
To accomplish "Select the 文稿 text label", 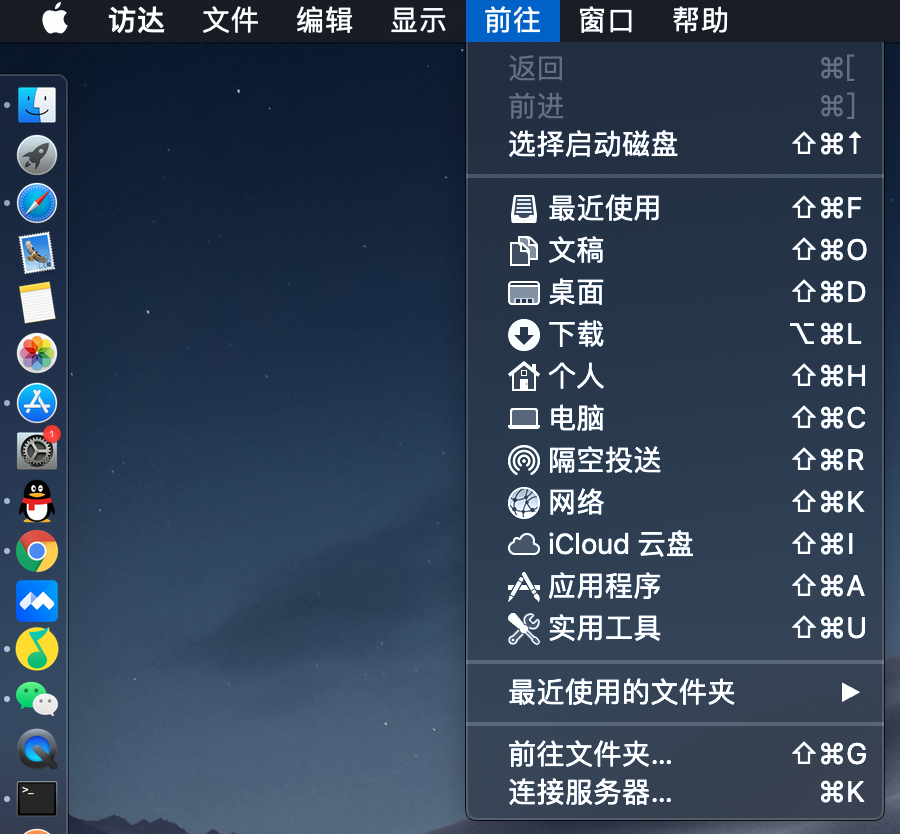I will (x=576, y=251).
